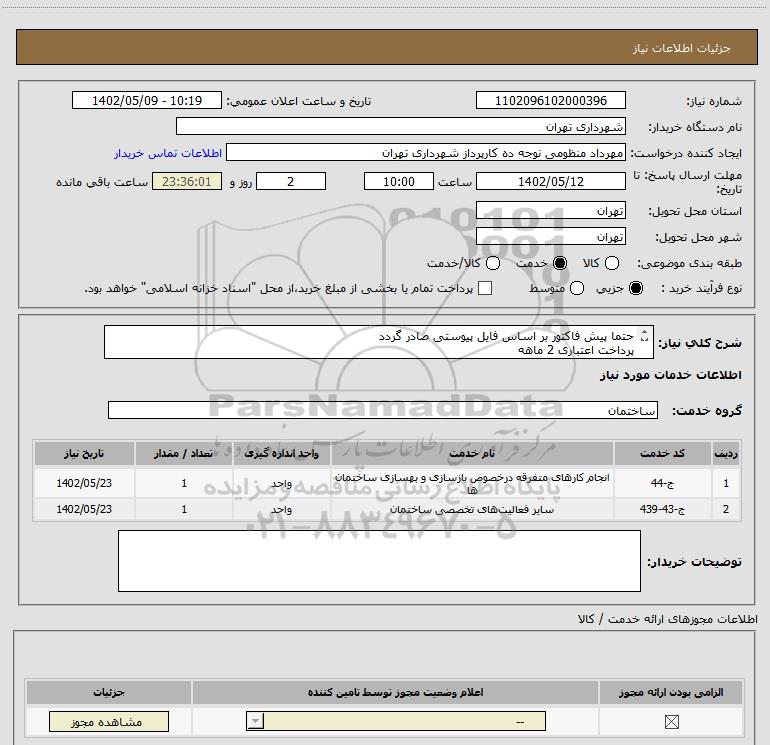Click the remaining days field showing 2

point(291,181)
